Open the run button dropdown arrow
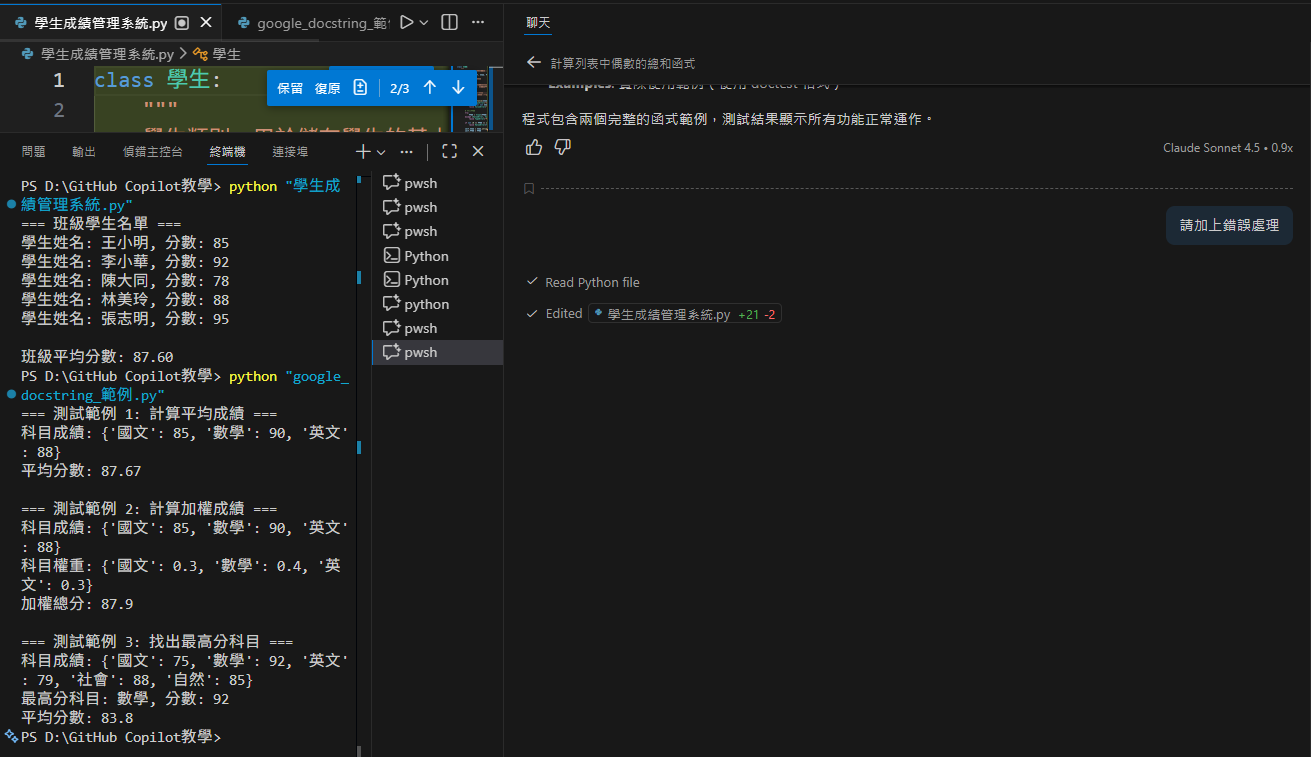Screen dimensions: 1311x757 coord(424,22)
